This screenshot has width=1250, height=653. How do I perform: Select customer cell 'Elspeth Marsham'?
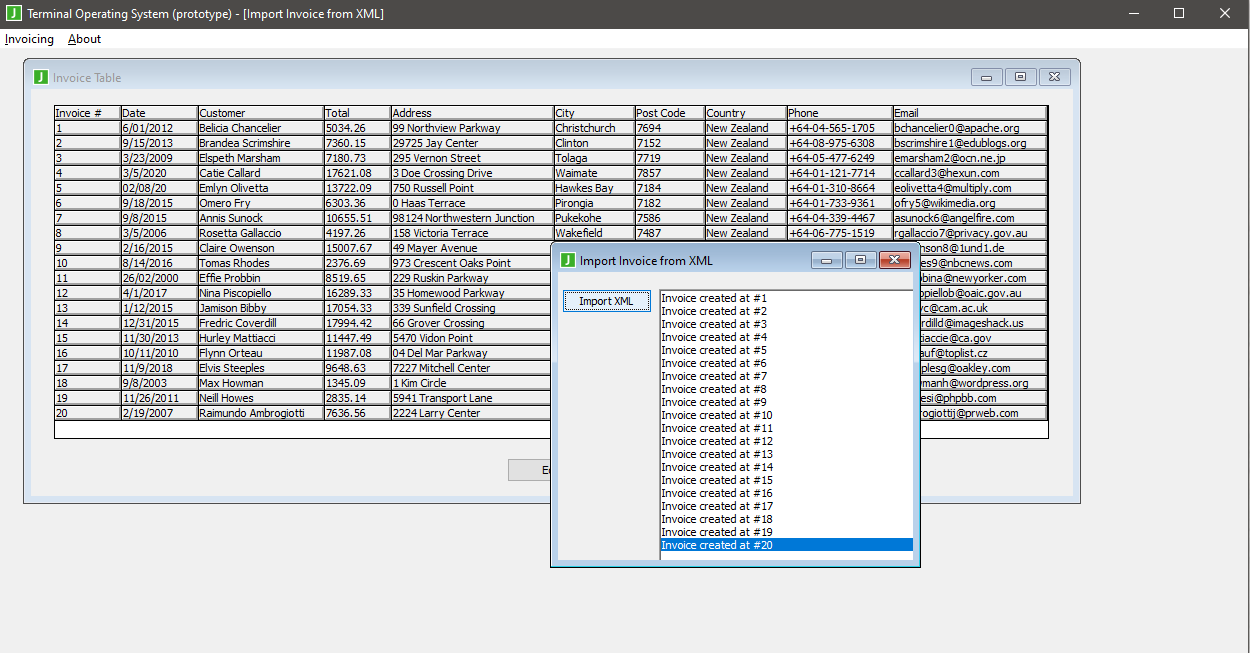260,158
